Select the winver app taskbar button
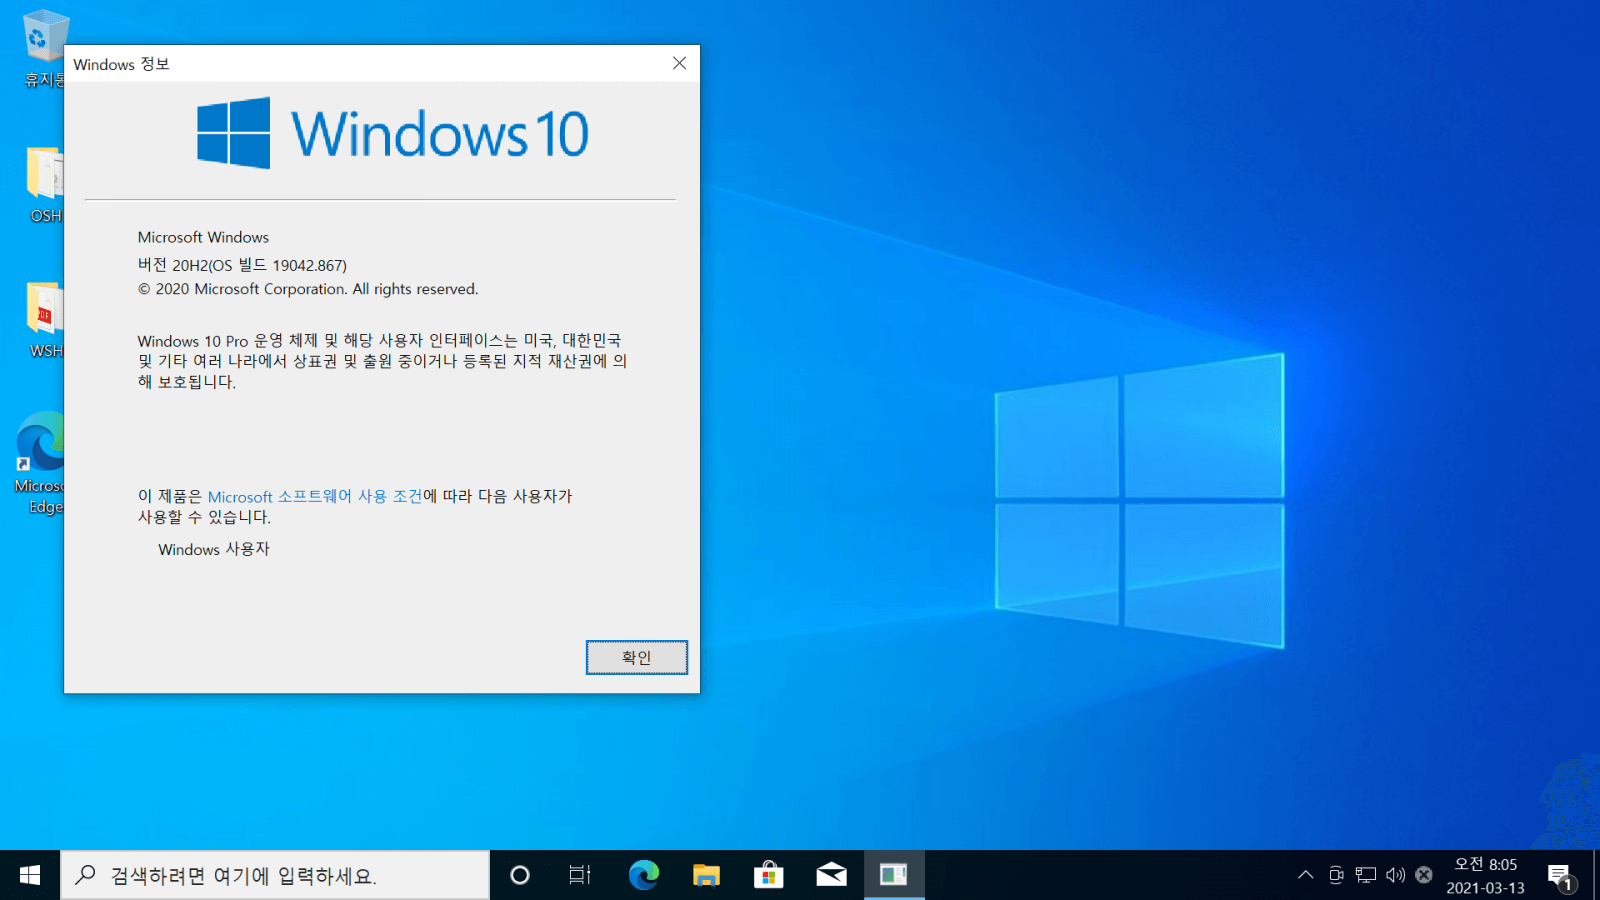The height and width of the screenshot is (900, 1600). (894, 875)
